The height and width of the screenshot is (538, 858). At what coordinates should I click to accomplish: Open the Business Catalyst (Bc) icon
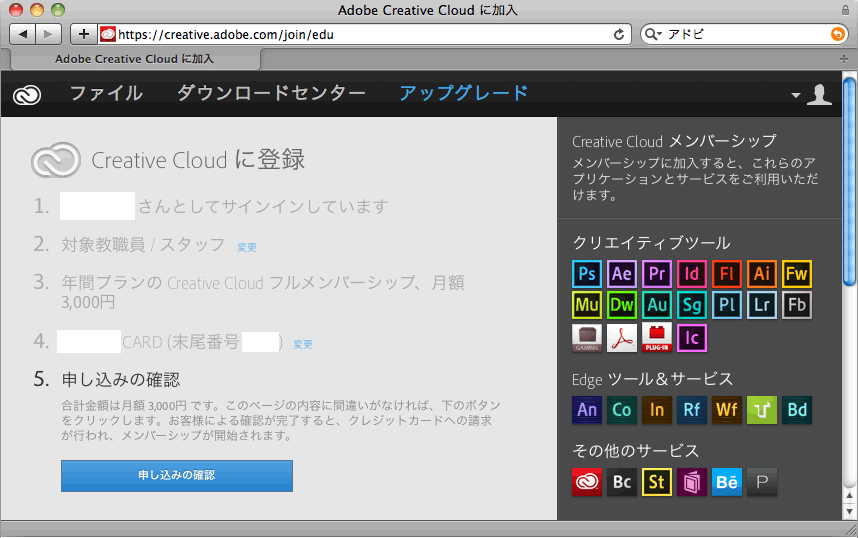[622, 482]
